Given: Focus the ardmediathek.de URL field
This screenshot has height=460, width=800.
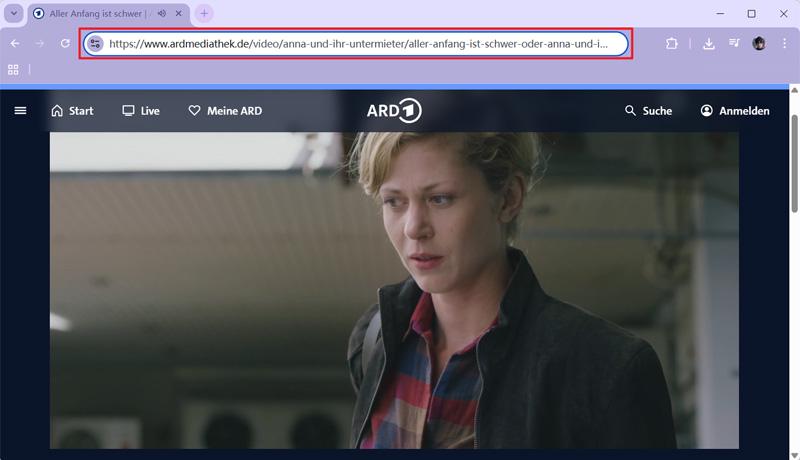Looking at the screenshot, I should pyautogui.click(x=360, y=44).
